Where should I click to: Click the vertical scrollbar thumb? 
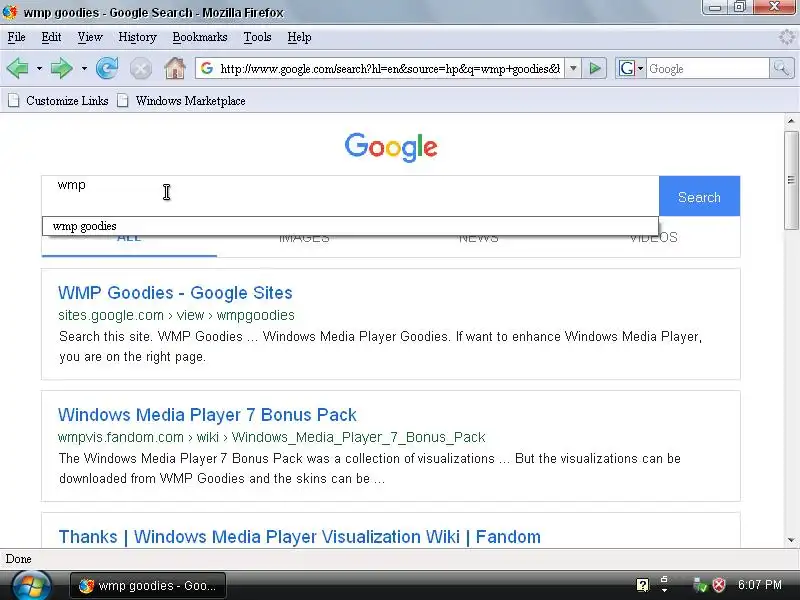coord(791,180)
